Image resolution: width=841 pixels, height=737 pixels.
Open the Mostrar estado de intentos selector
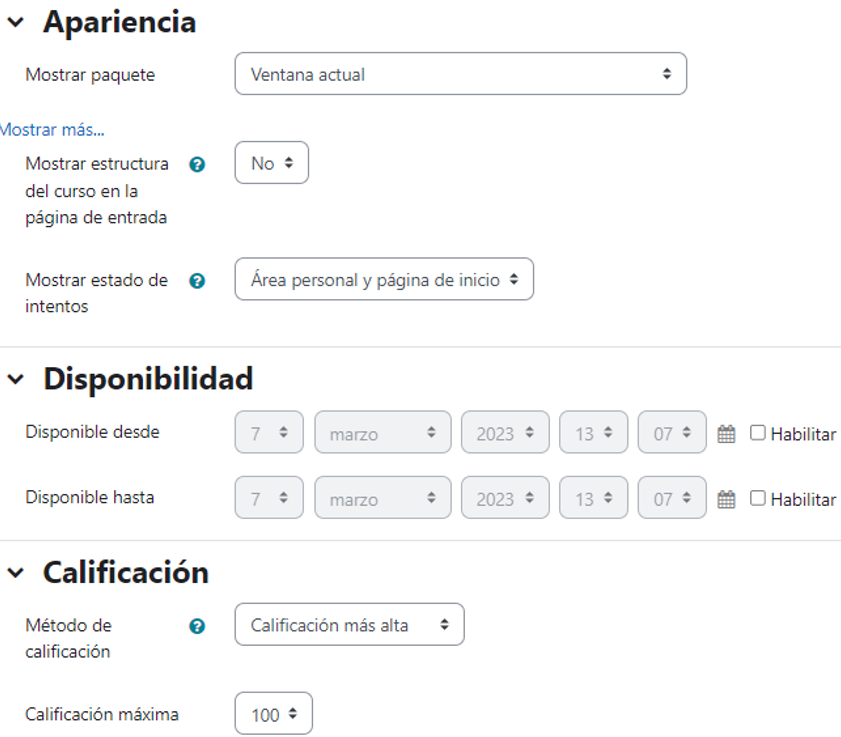384,279
